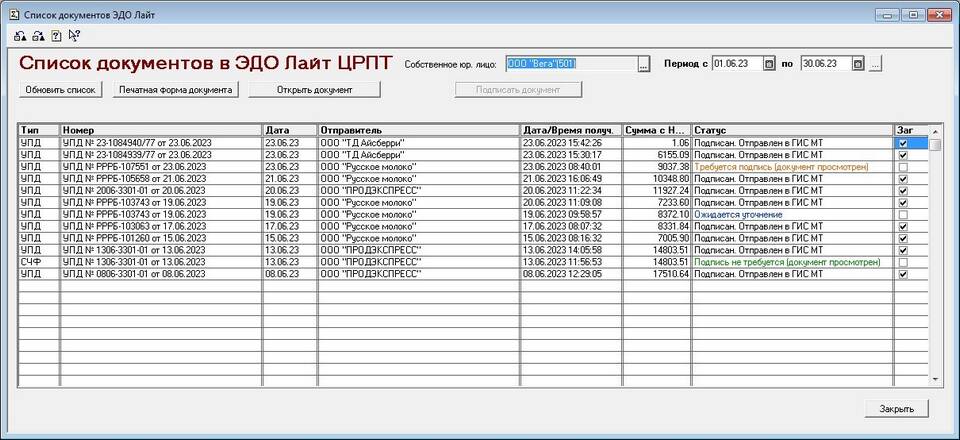Close the form with the Закрыть button

(x=896, y=409)
